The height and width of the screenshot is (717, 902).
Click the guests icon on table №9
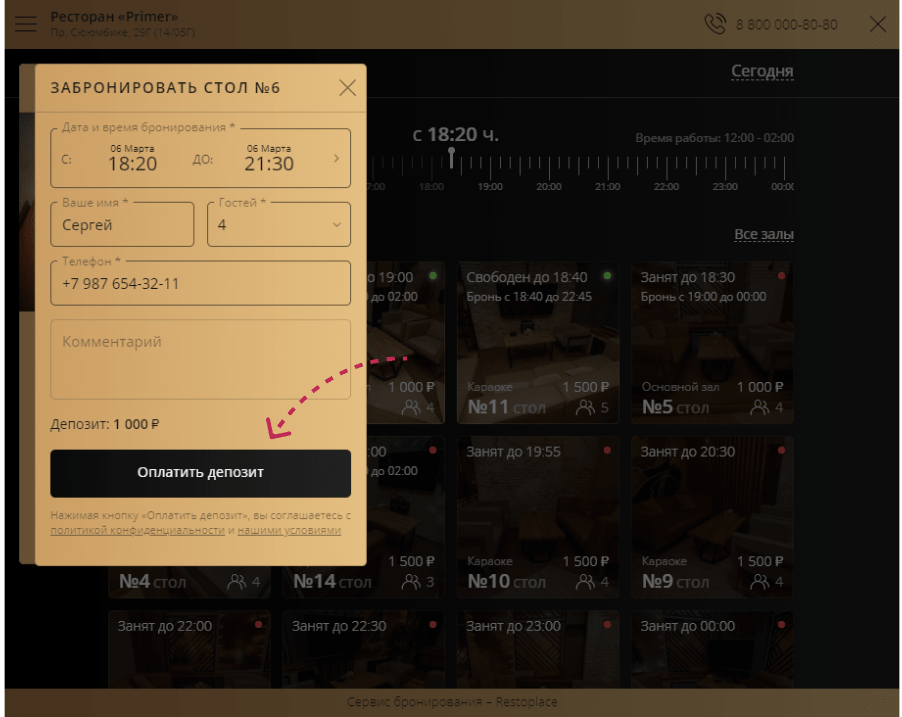pos(759,582)
